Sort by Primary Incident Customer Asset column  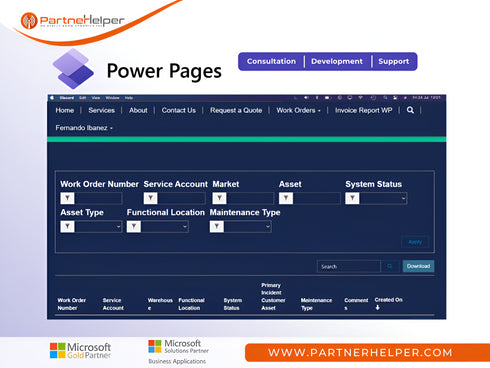click(273, 297)
